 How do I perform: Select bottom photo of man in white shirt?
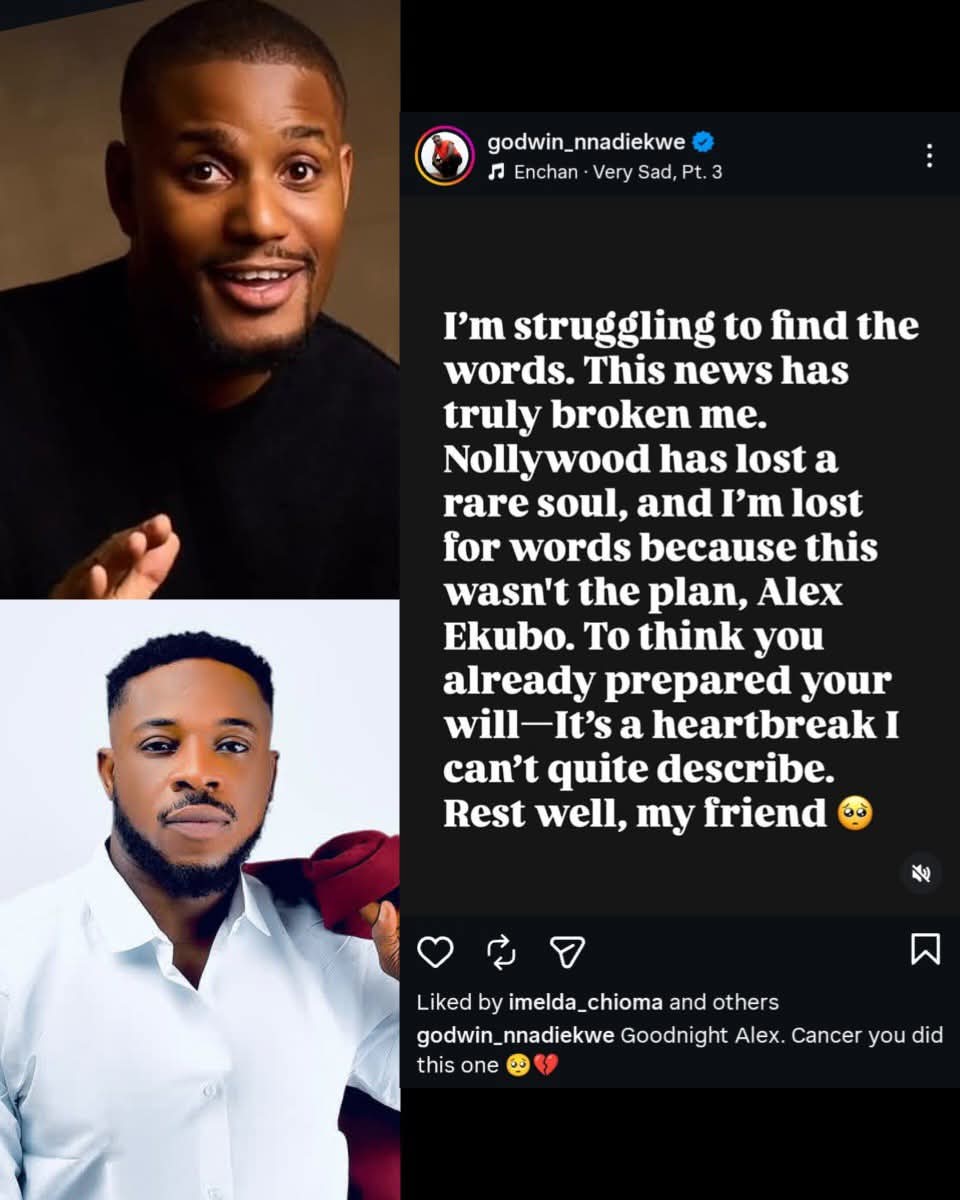[x=200, y=899]
